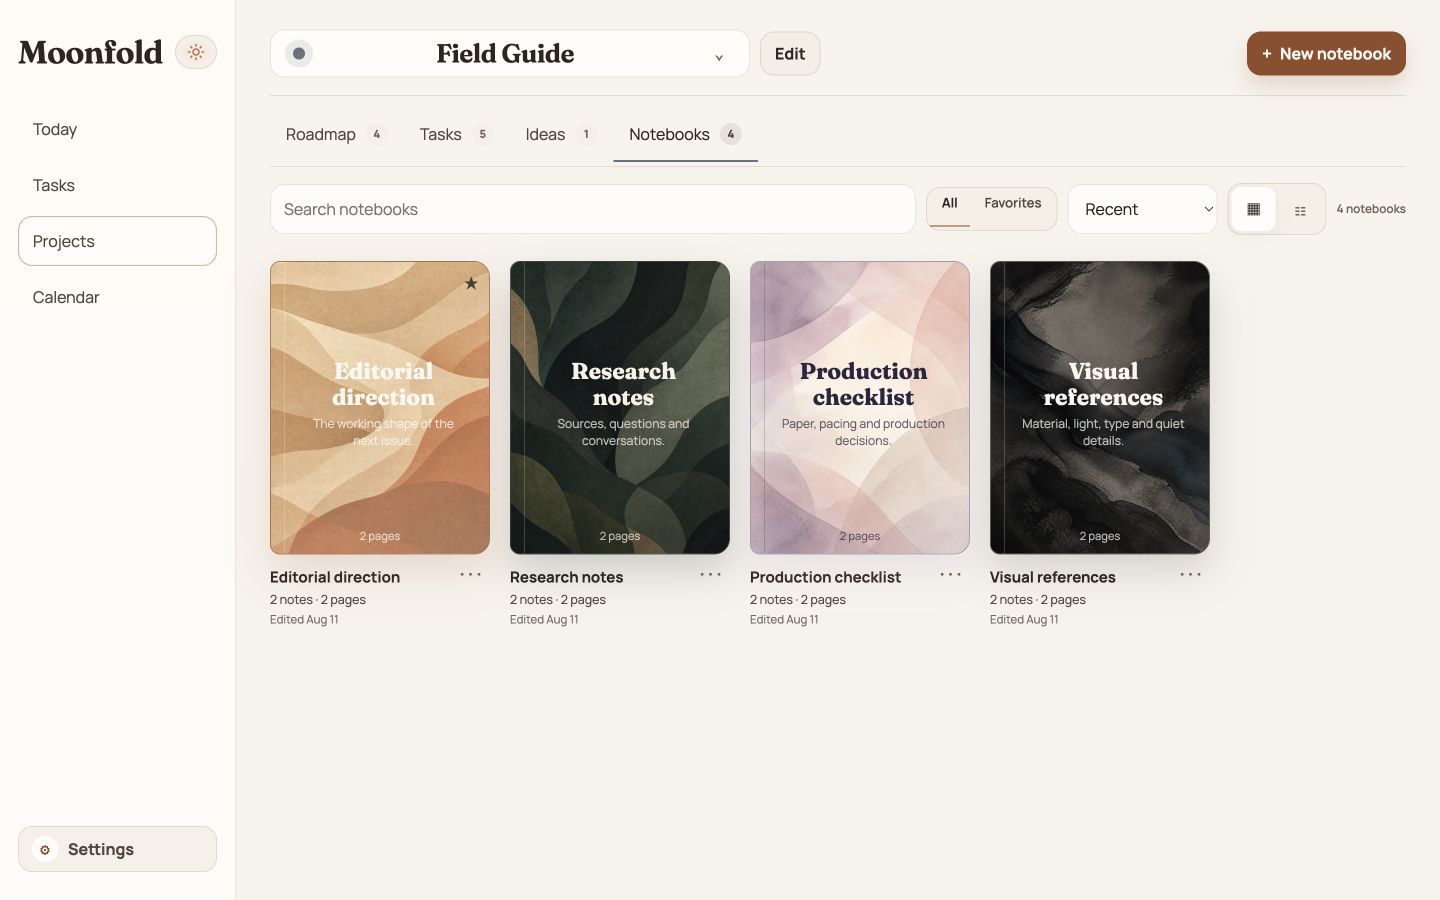
Task: Click the "Production checklist" title below the cover
Action: [x=825, y=577]
